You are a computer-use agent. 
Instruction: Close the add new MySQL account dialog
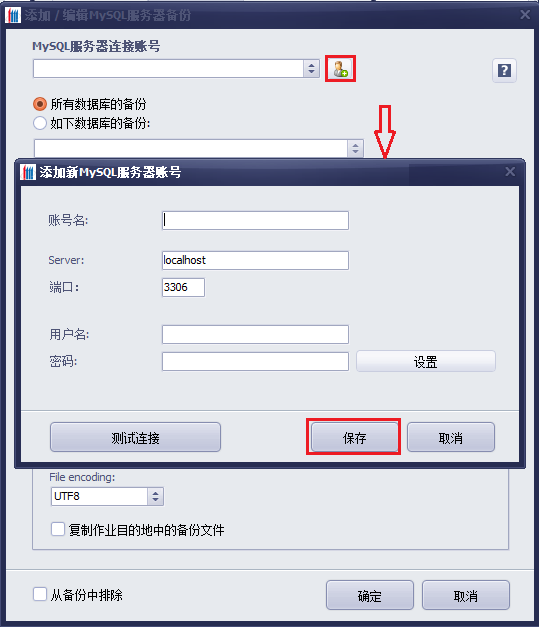(x=510, y=172)
